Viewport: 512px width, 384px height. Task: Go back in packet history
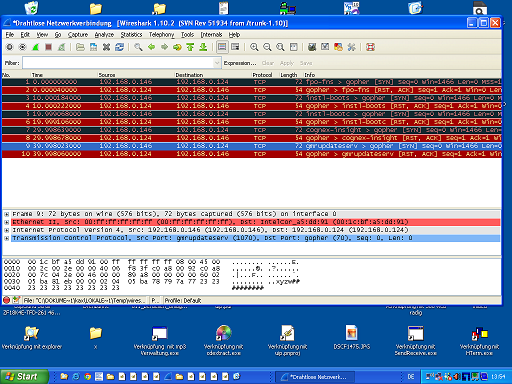(151, 47)
